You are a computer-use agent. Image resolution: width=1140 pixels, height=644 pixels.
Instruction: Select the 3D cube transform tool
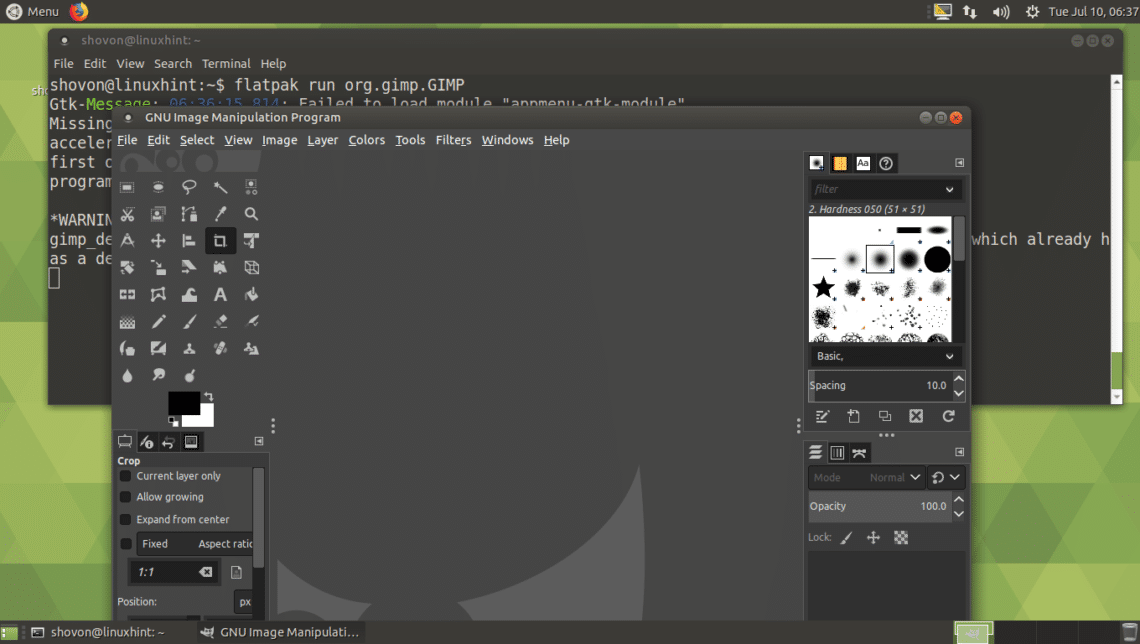pos(251,267)
